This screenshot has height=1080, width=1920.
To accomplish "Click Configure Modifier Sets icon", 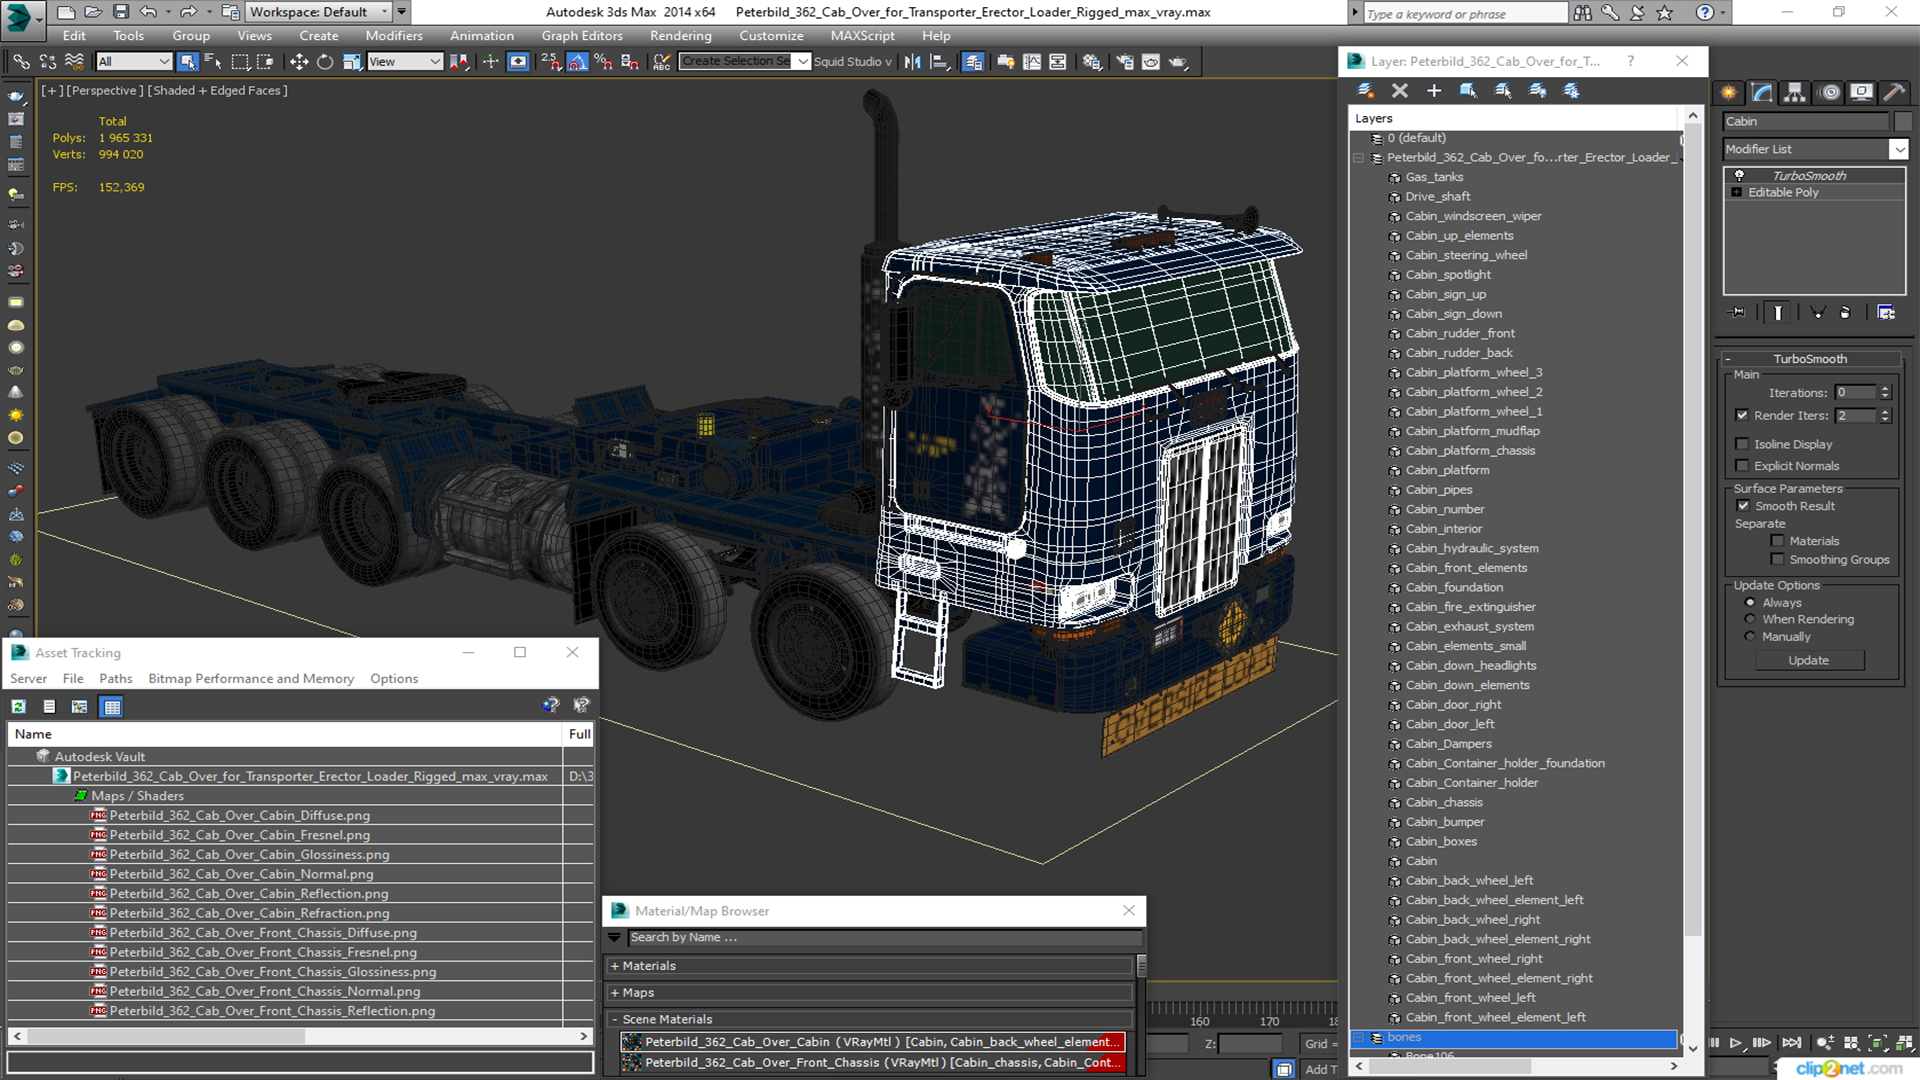I will [x=1886, y=312].
